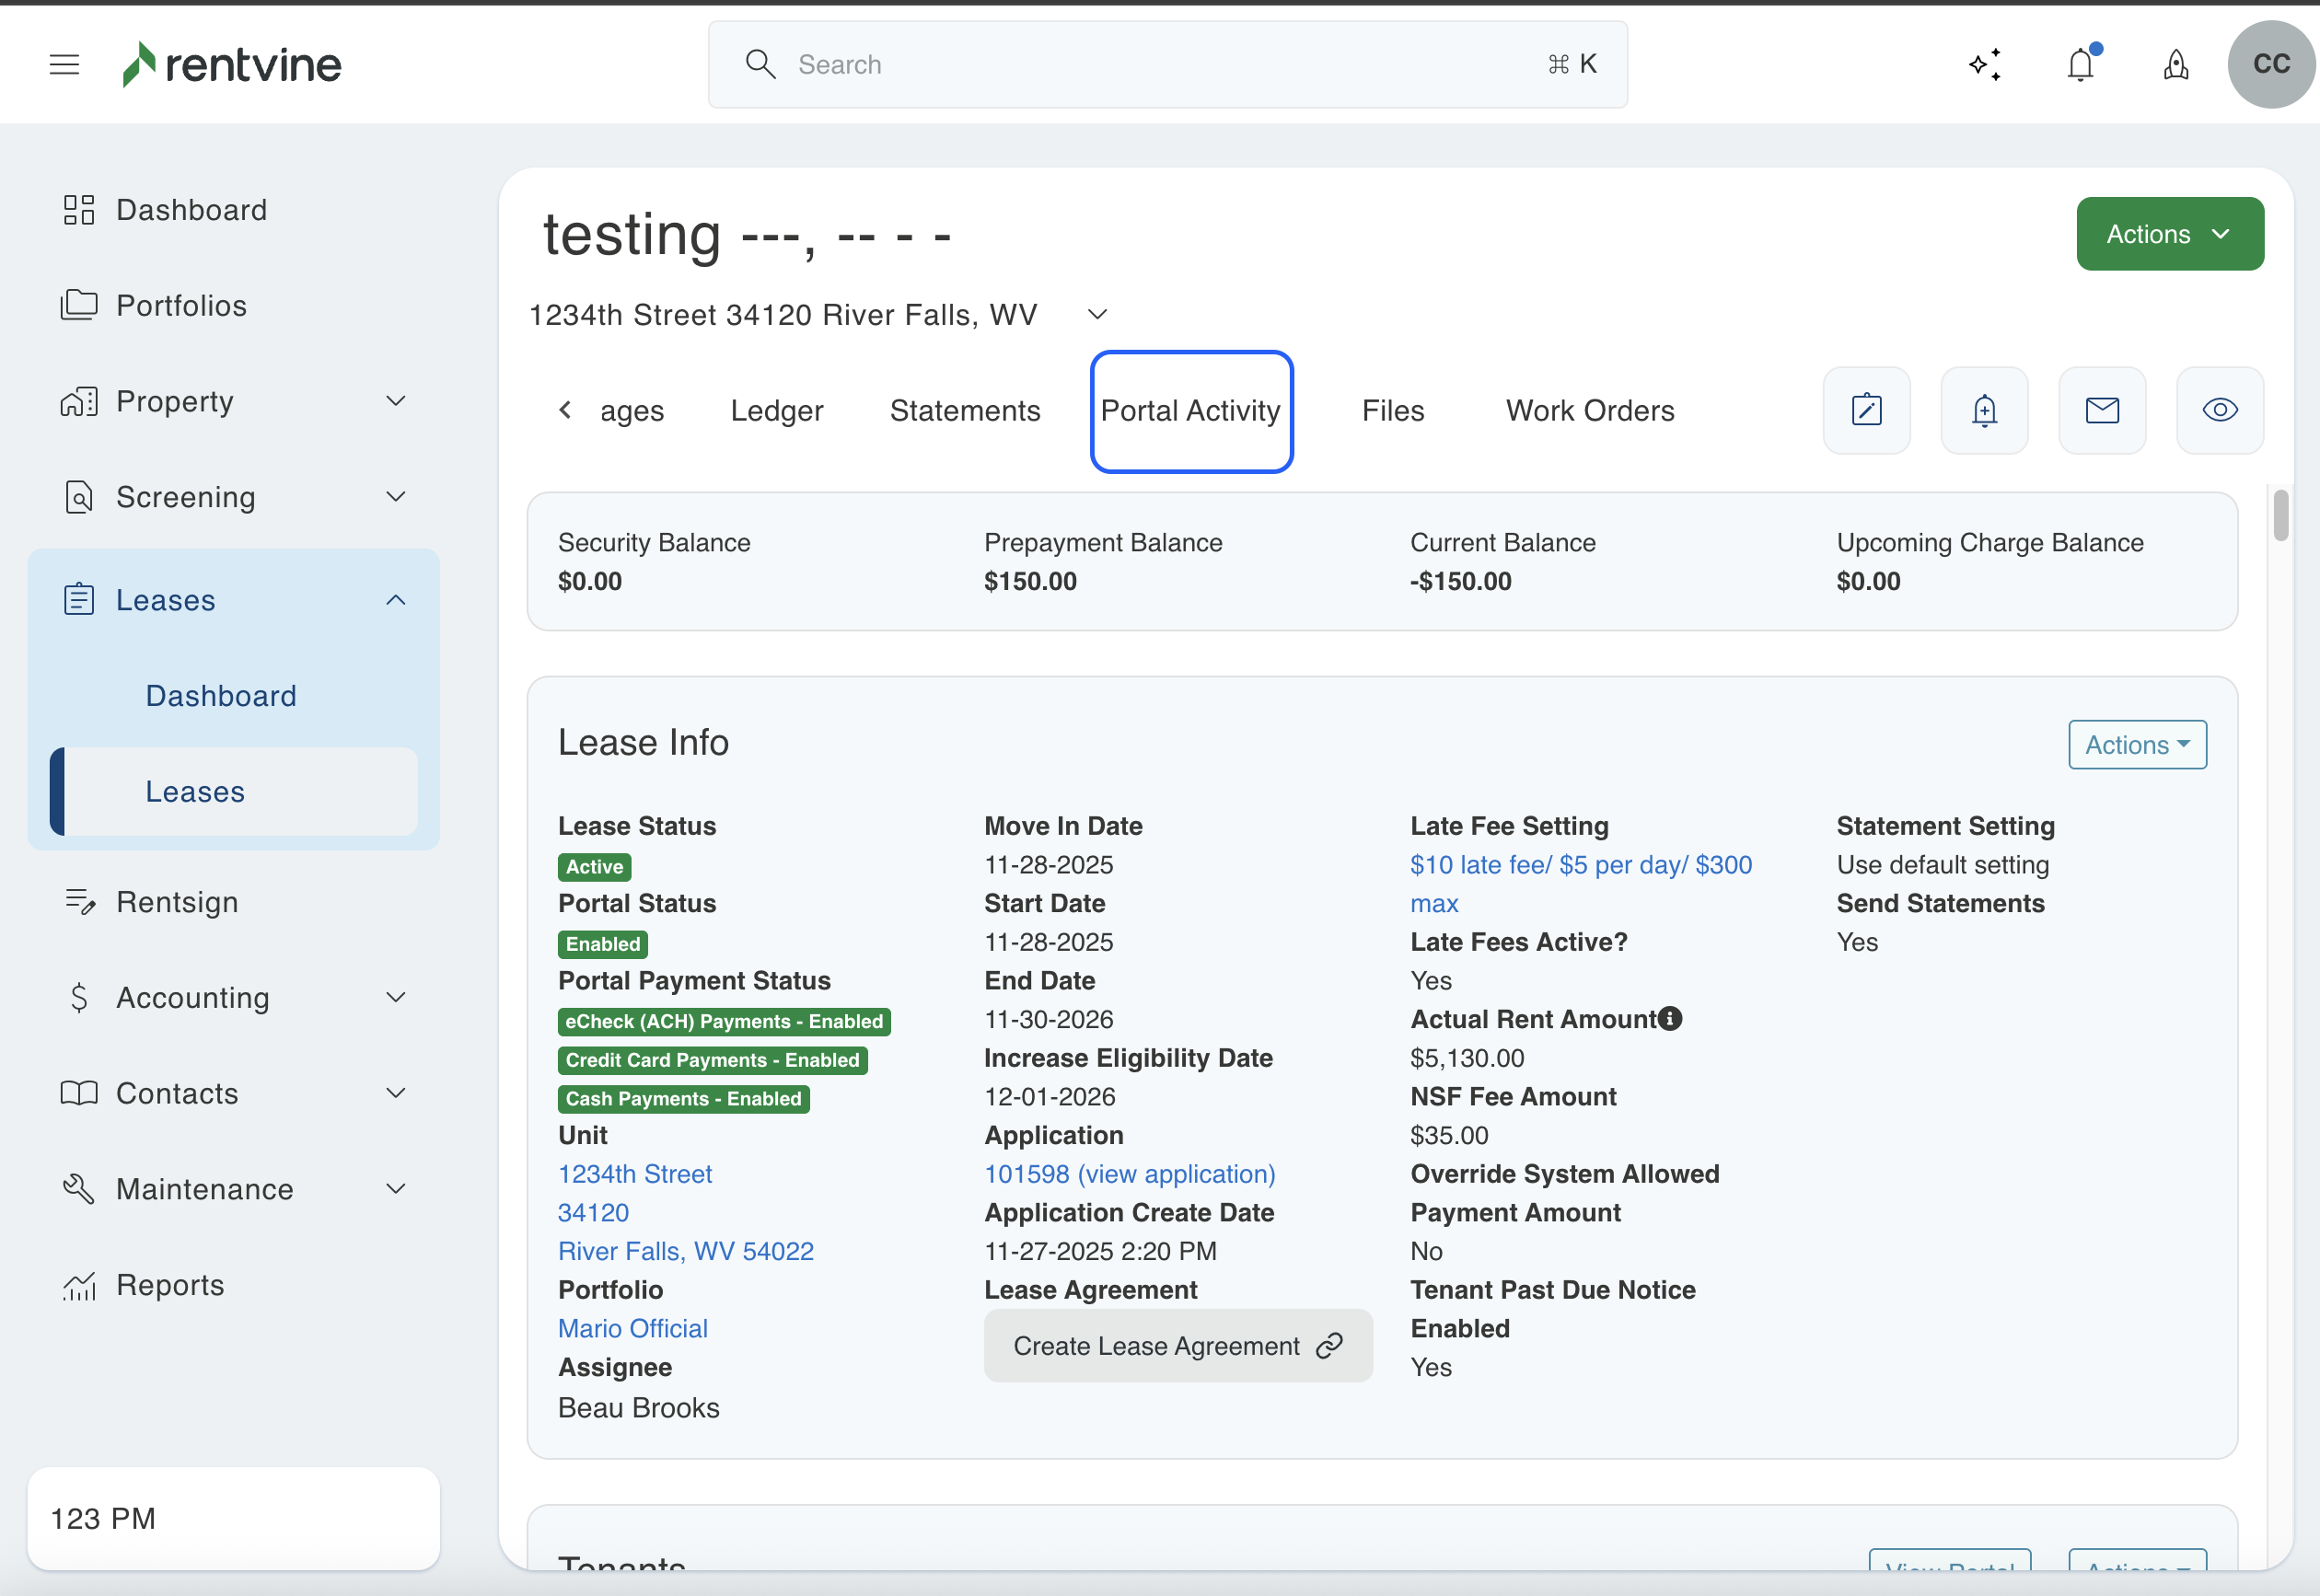Expand the Accounting sidebar menu

(x=396, y=997)
